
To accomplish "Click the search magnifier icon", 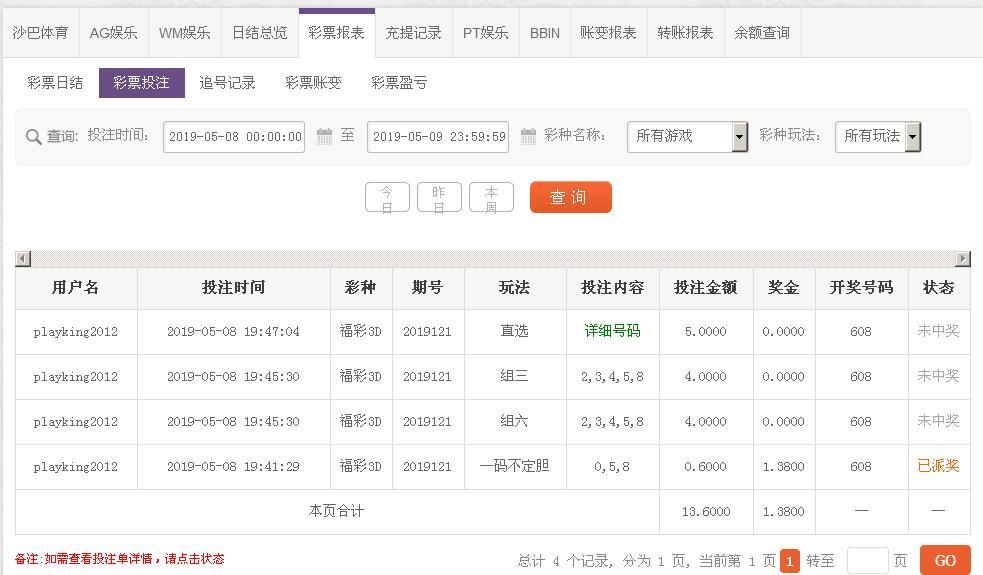I will [33, 137].
